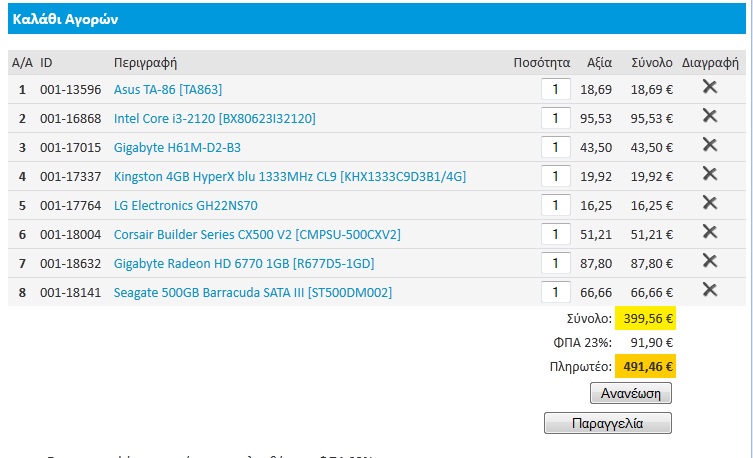Image resolution: width=753 pixels, height=458 pixels.
Task: Click the Περιγραφή column header
Action: click(x=145, y=63)
